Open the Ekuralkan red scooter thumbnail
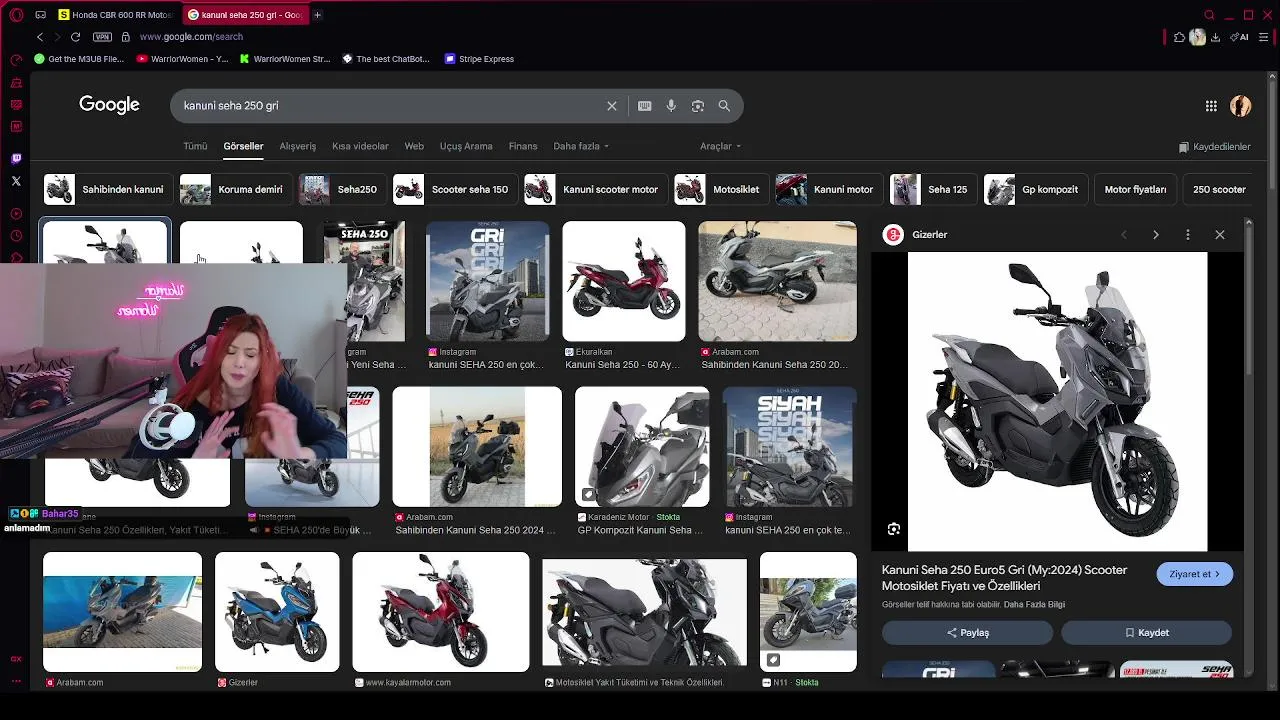1280x720 pixels. [x=624, y=282]
